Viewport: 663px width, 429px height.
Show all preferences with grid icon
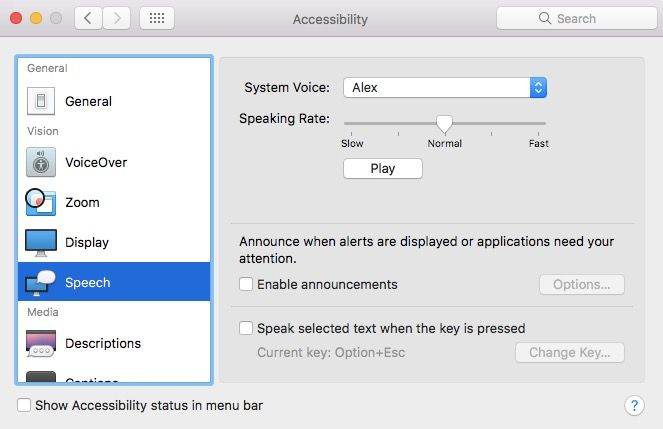[x=157, y=18]
